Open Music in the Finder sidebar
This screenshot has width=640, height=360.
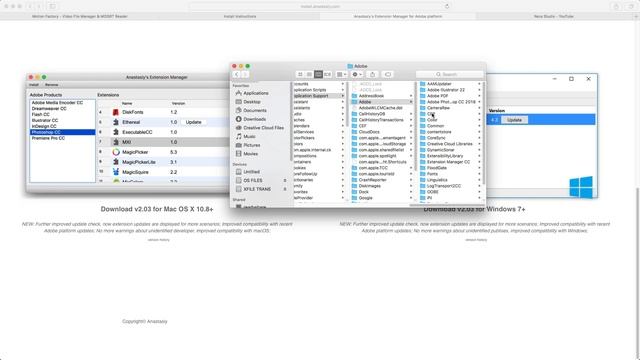249,136
